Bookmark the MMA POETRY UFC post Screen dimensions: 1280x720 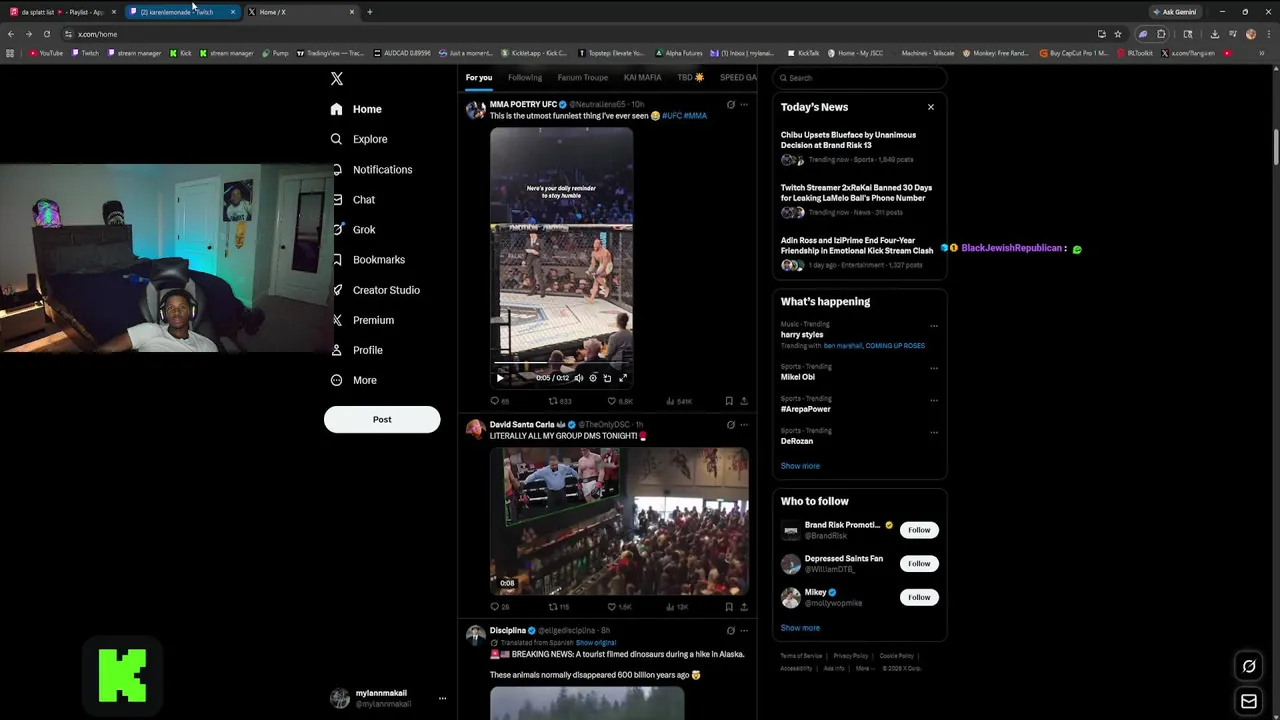pos(729,401)
